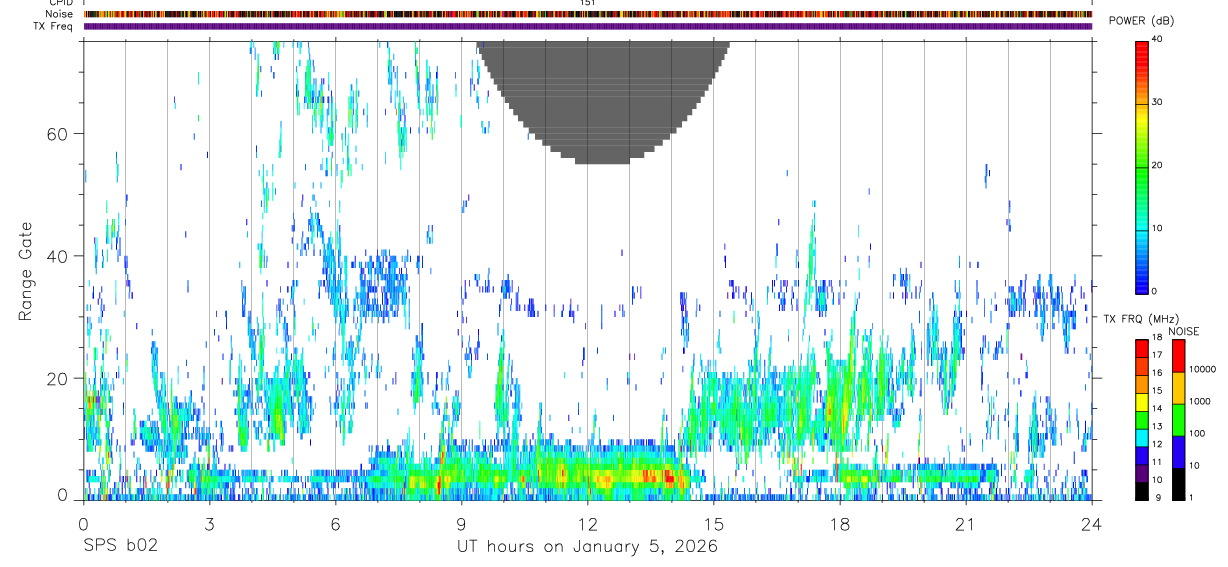Image resolution: width=1228 pixels, height=567 pixels.
Task: Click the orange segment of the NOISE legend
Action: click(1178, 388)
